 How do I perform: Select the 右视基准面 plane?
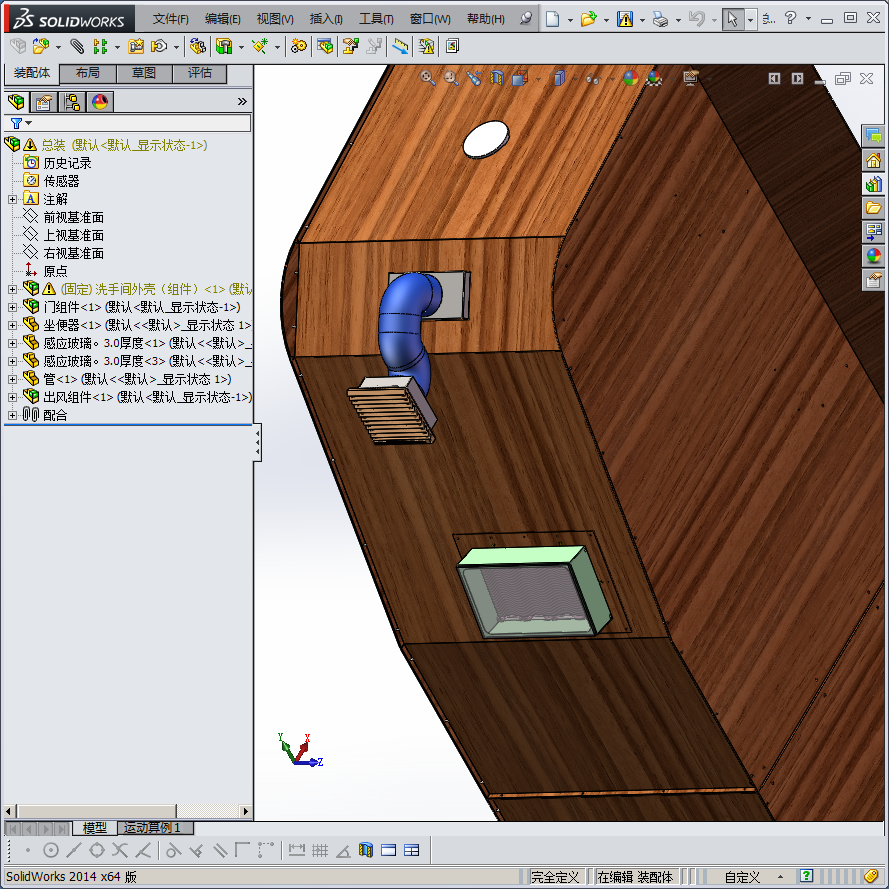[74, 253]
